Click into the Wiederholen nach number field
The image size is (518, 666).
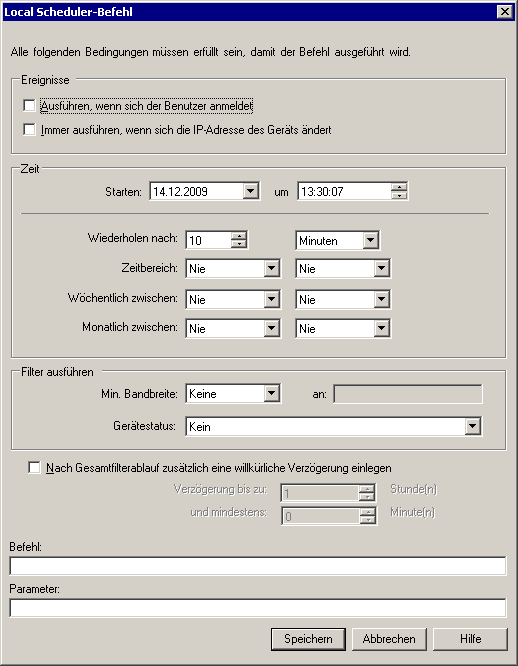coord(208,240)
